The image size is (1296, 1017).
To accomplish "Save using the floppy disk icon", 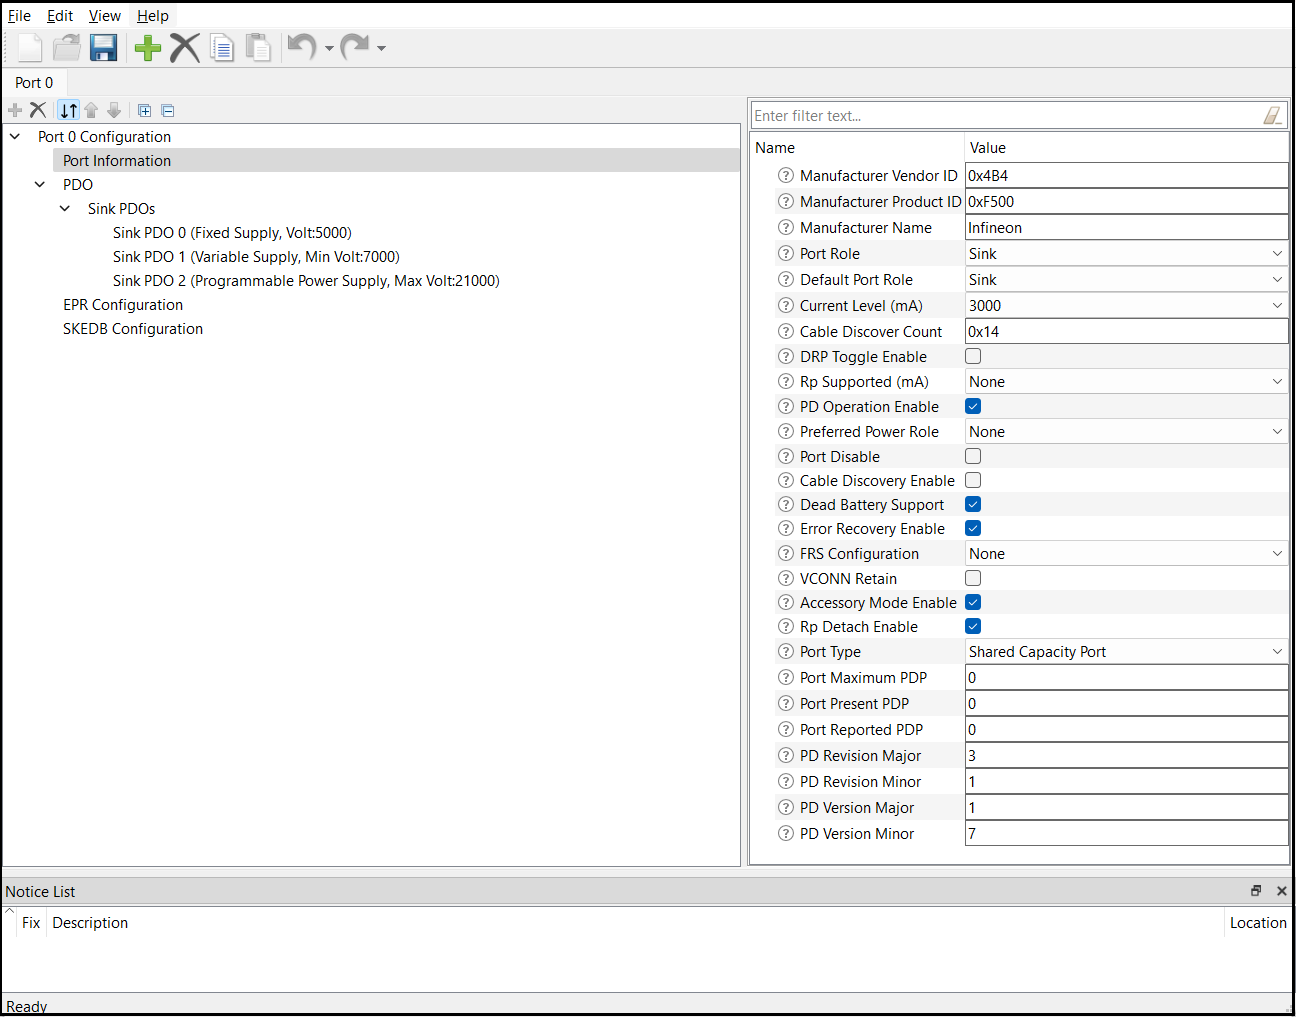I will tap(103, 47).
